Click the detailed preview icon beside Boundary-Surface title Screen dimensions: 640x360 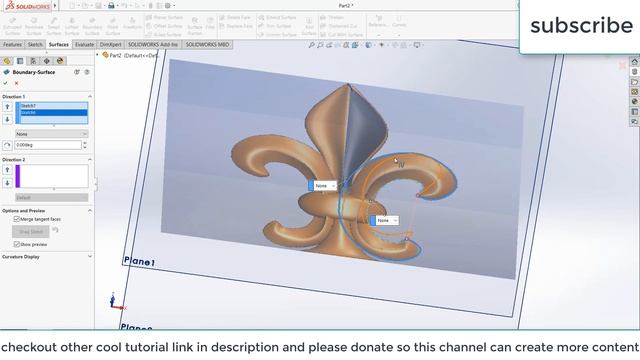click(77, 72)
